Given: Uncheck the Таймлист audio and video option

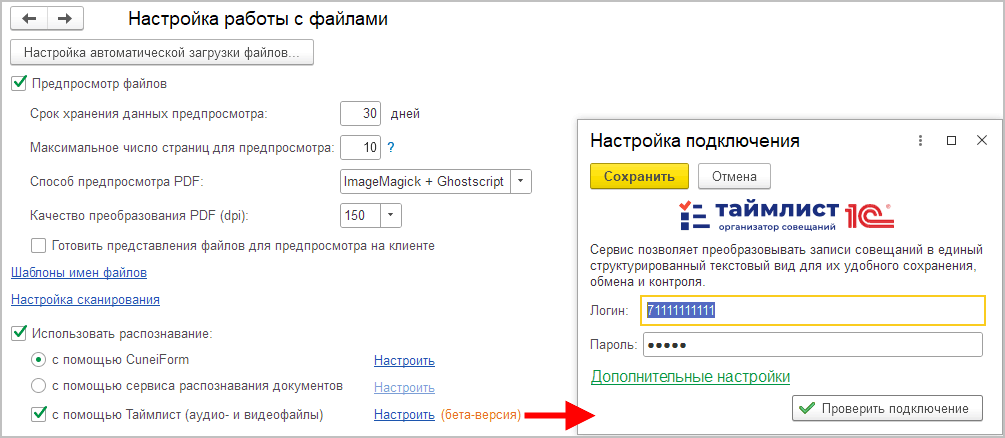Looking at the screenshot, I should (39, 414).
